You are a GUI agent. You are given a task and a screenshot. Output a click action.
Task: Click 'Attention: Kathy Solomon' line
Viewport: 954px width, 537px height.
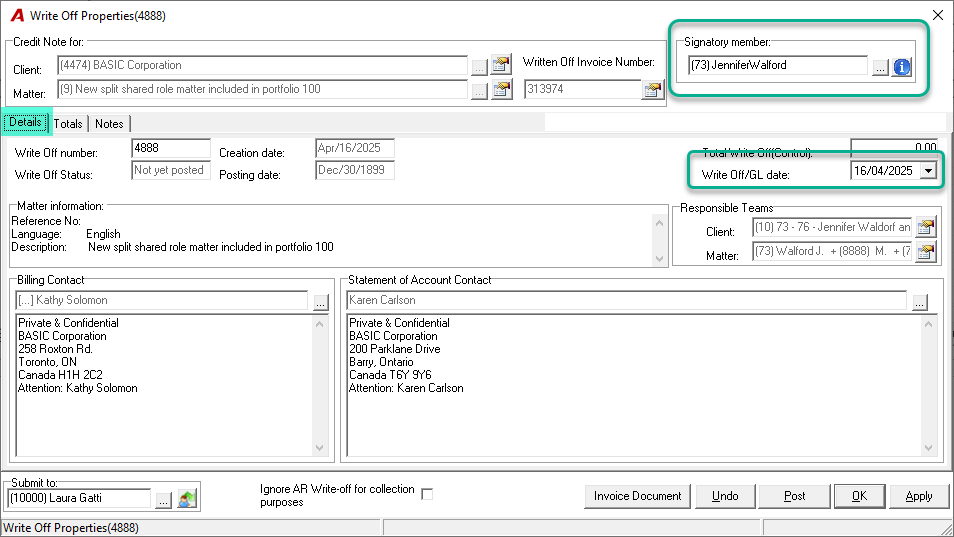coord(78,388)
